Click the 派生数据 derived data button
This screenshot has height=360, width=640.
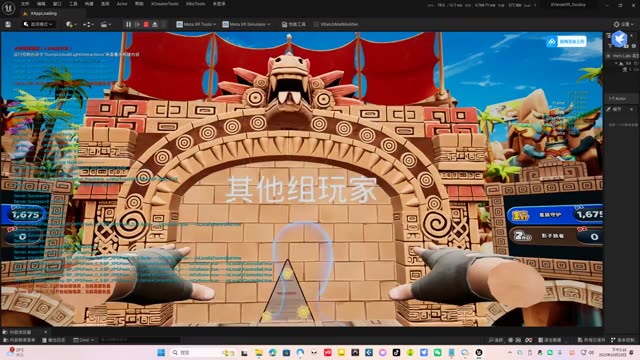550,340
